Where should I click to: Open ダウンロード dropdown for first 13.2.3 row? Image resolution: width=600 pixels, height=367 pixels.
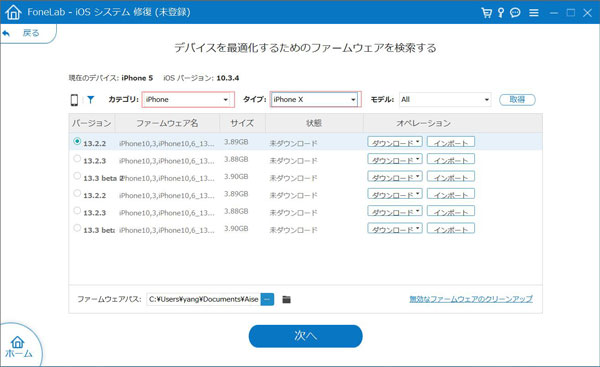tap(395, 160)
